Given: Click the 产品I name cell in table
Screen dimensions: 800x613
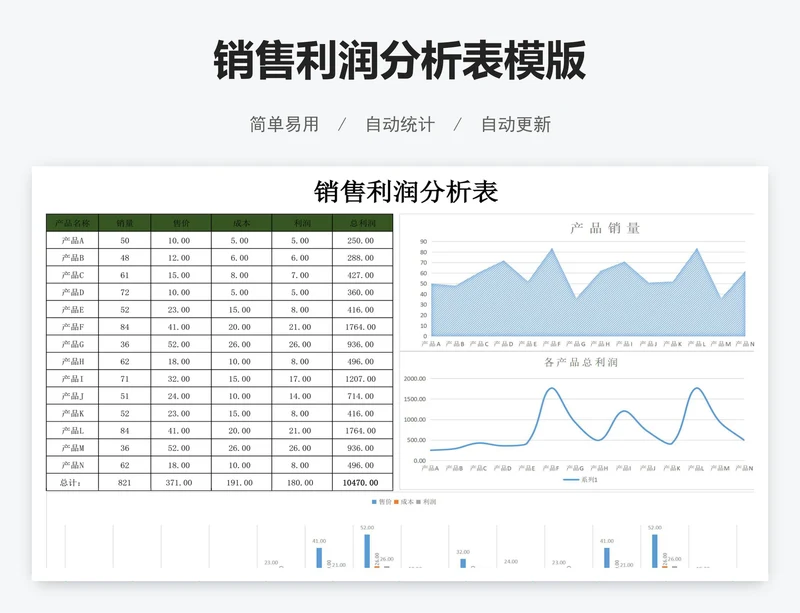Looking at the screenshot, I should coord(72,379).
